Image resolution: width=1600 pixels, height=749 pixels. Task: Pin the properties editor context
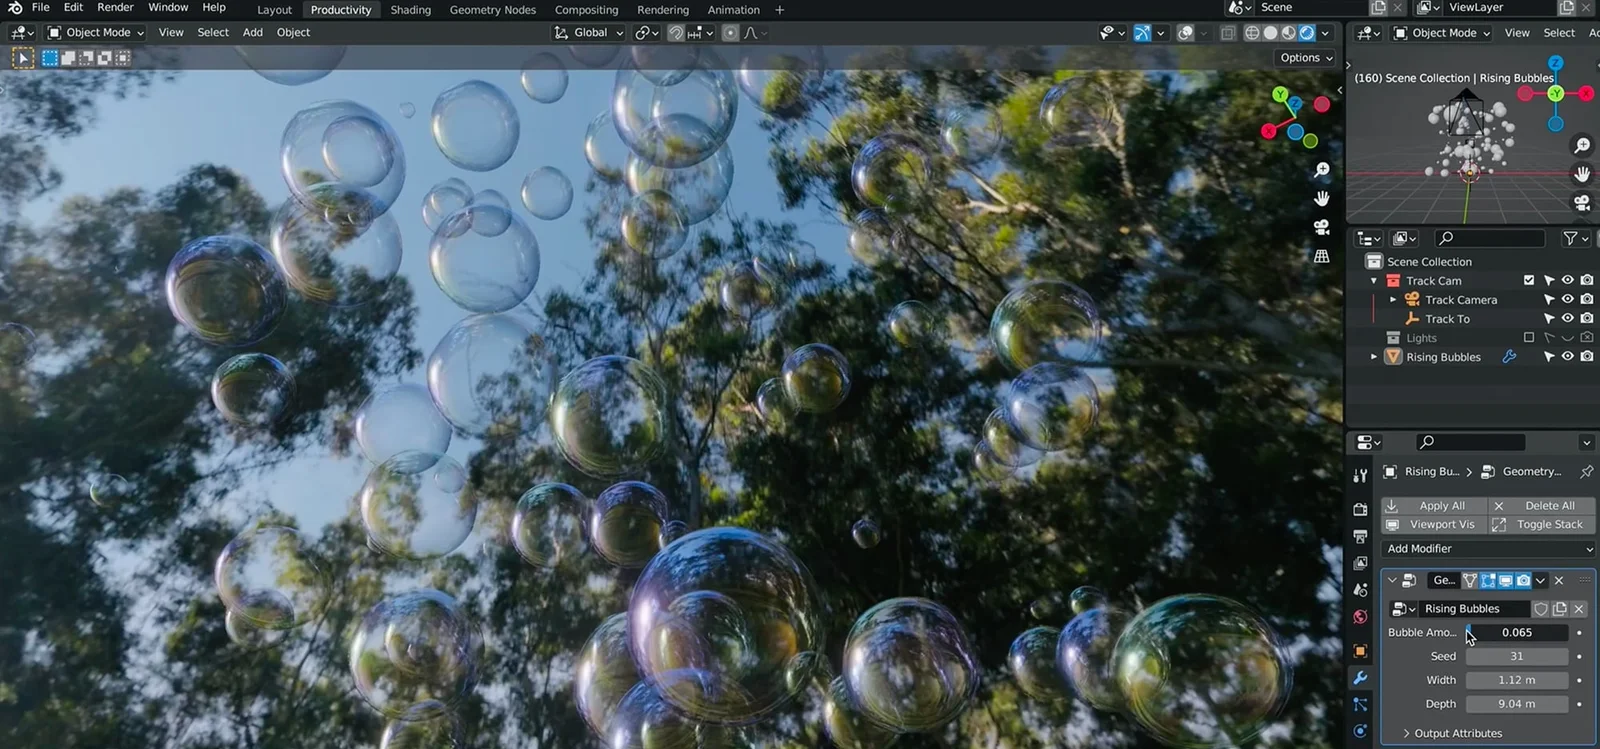(1586, 472)
